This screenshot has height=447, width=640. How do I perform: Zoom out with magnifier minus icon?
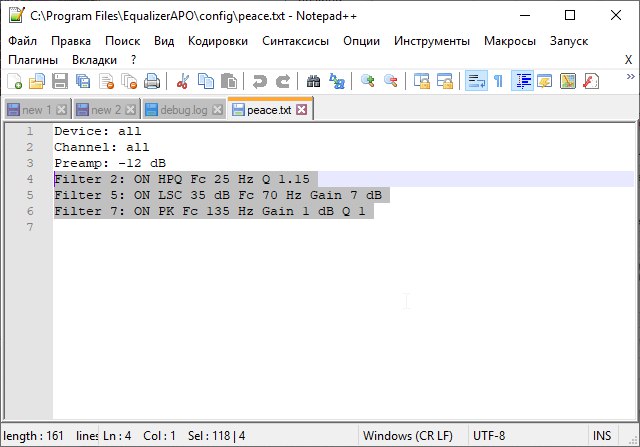tap(391, 81)
